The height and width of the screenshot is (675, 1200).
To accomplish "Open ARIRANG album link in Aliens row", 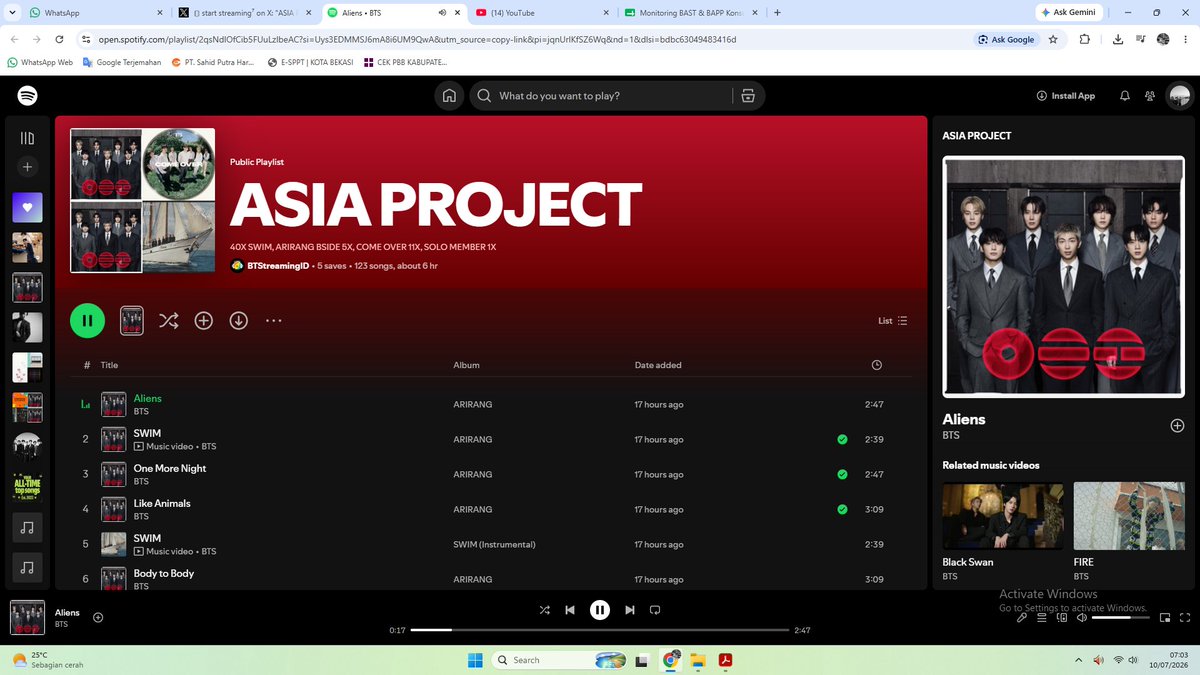I will coord(472,405).
